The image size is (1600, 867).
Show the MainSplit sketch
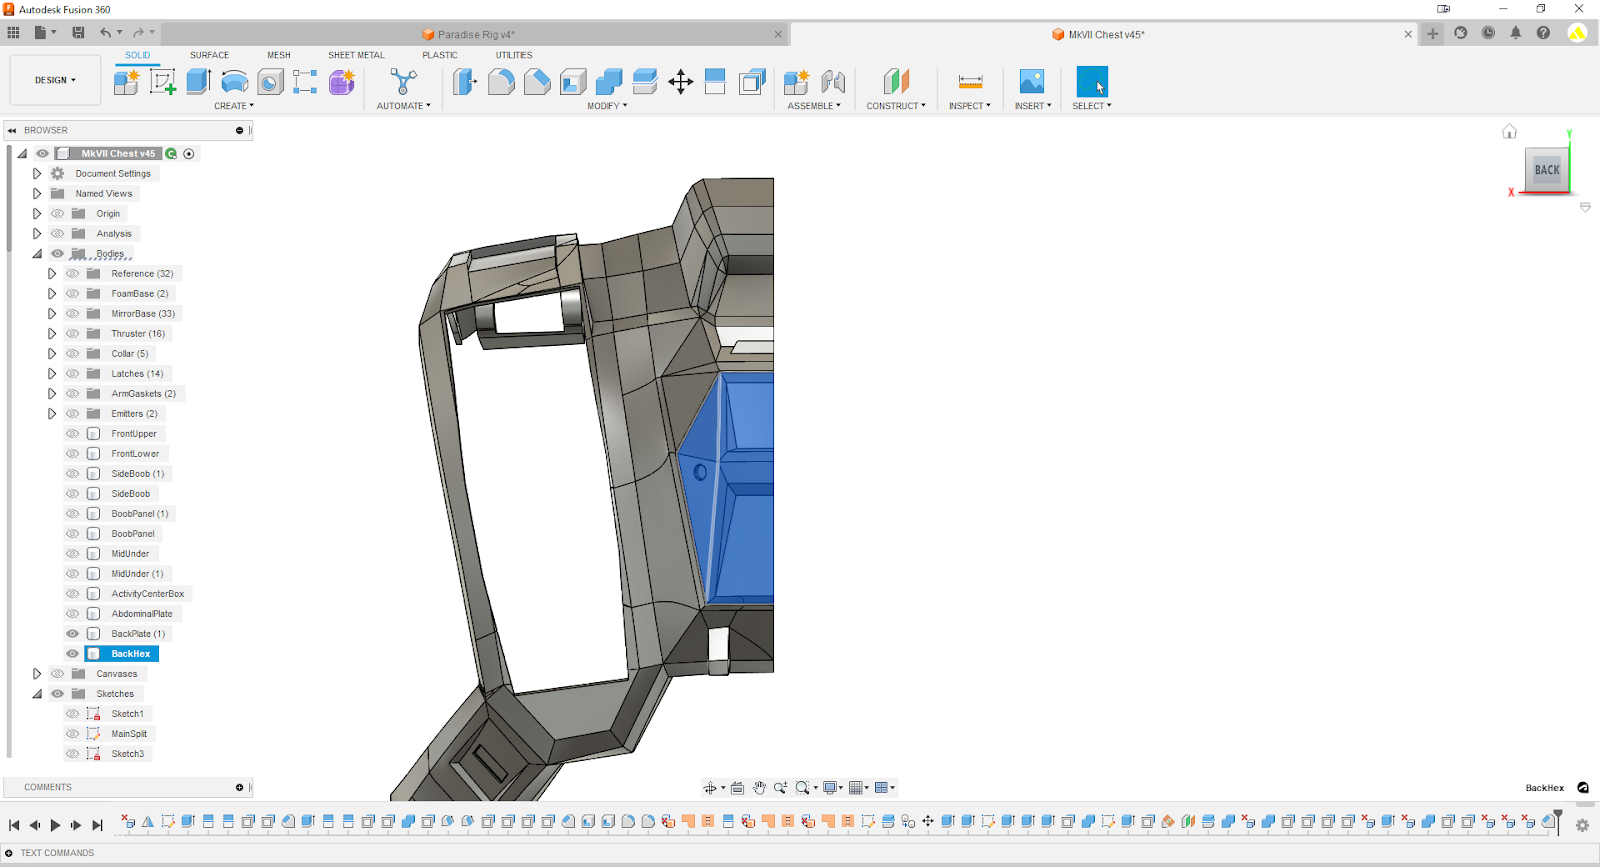point(72,734)
